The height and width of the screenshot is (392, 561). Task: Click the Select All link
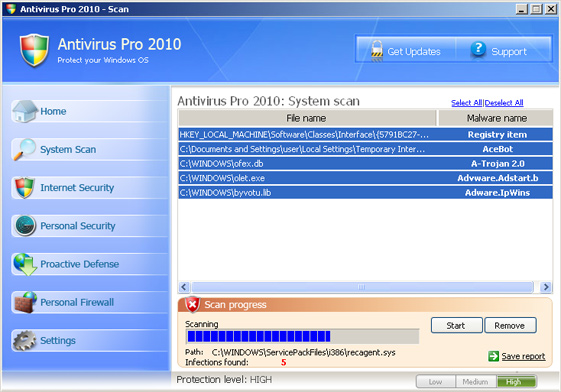pos(467,103)
